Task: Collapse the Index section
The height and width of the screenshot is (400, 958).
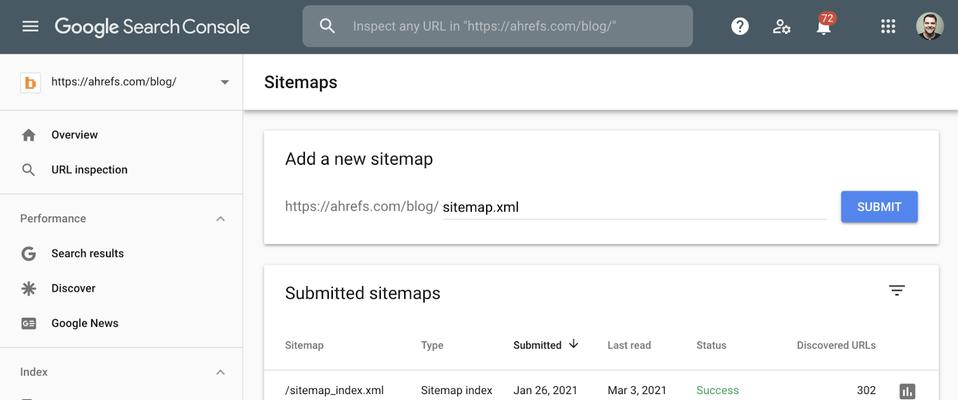Action: (221, 372)
